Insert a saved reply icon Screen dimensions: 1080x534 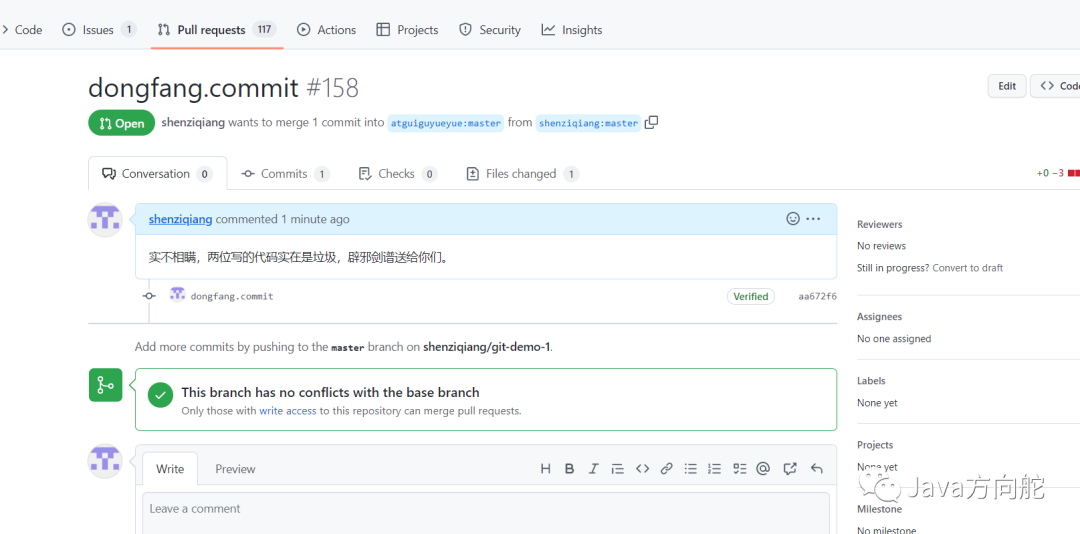(x=817, y=469)
